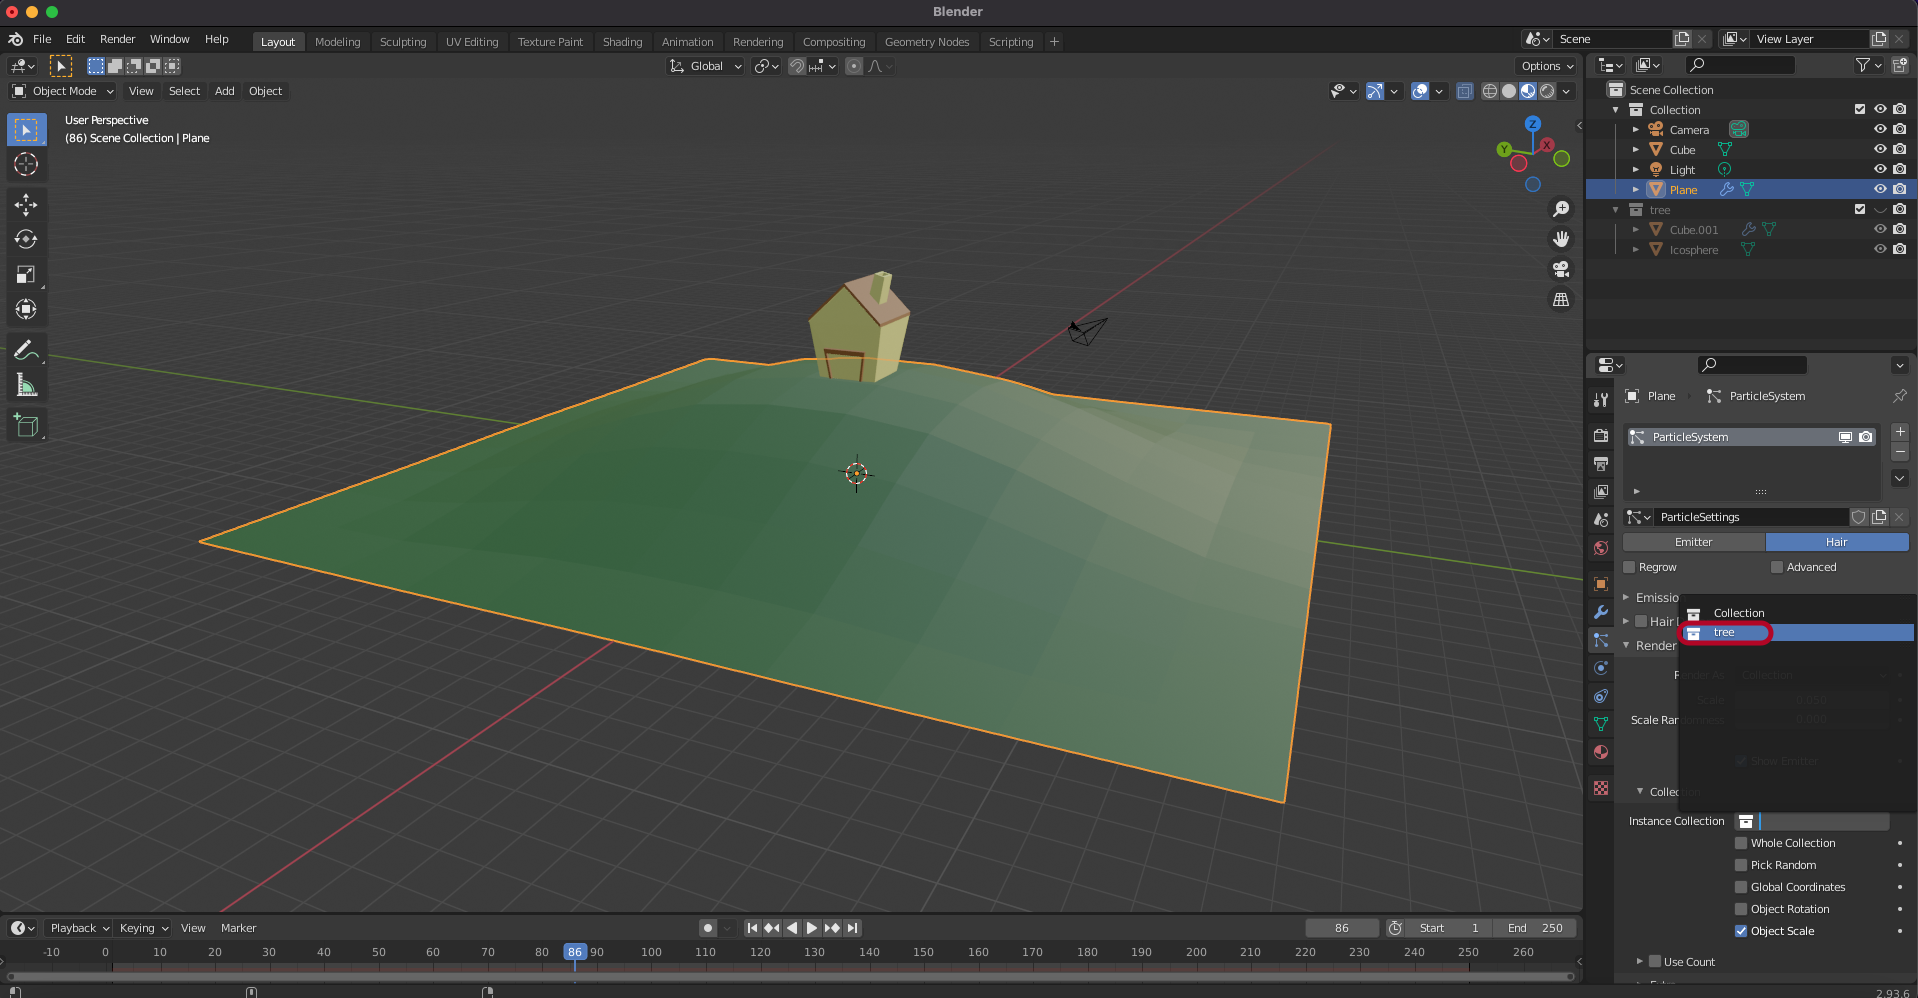Expand the Camera item in outliner
The height and width of the screenshot is (998, 1918).
(1636, 129)
